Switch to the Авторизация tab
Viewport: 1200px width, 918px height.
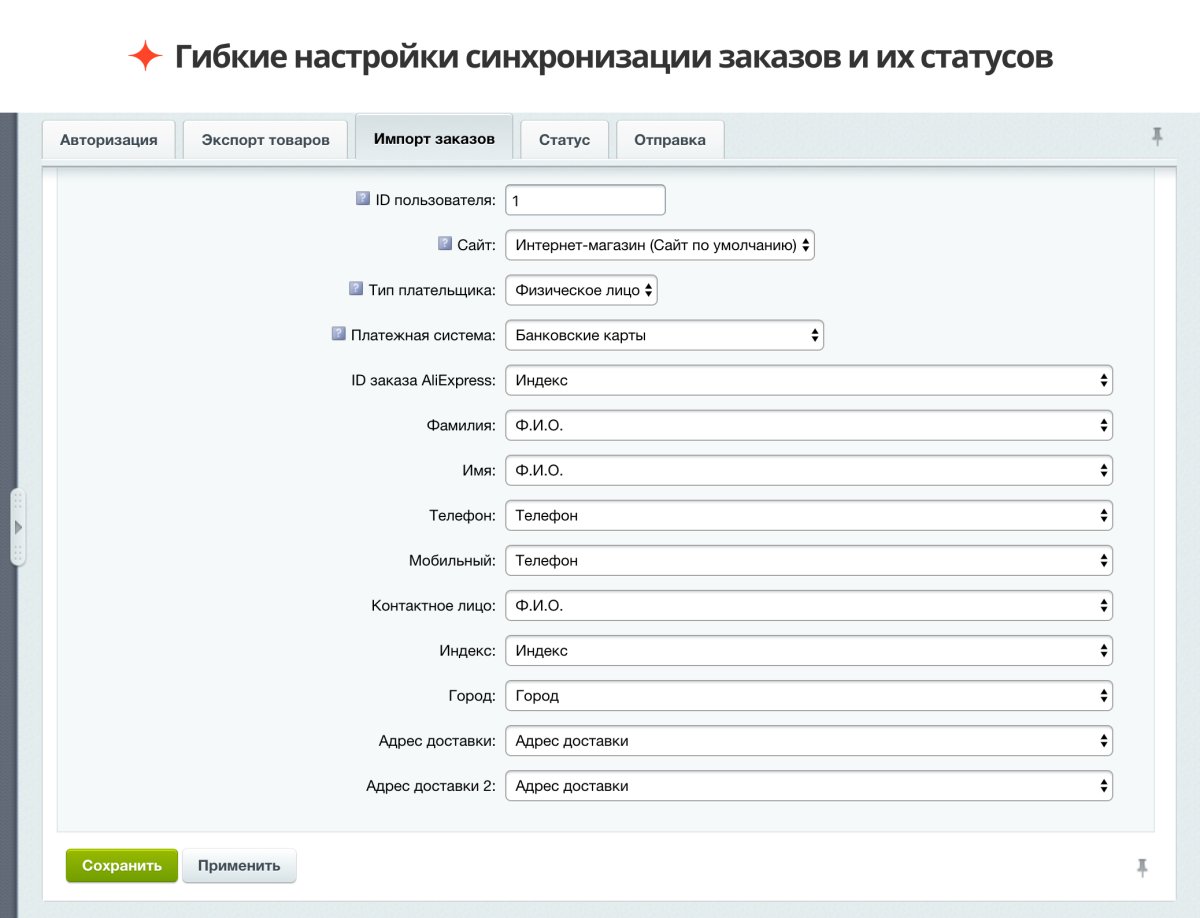109,140
